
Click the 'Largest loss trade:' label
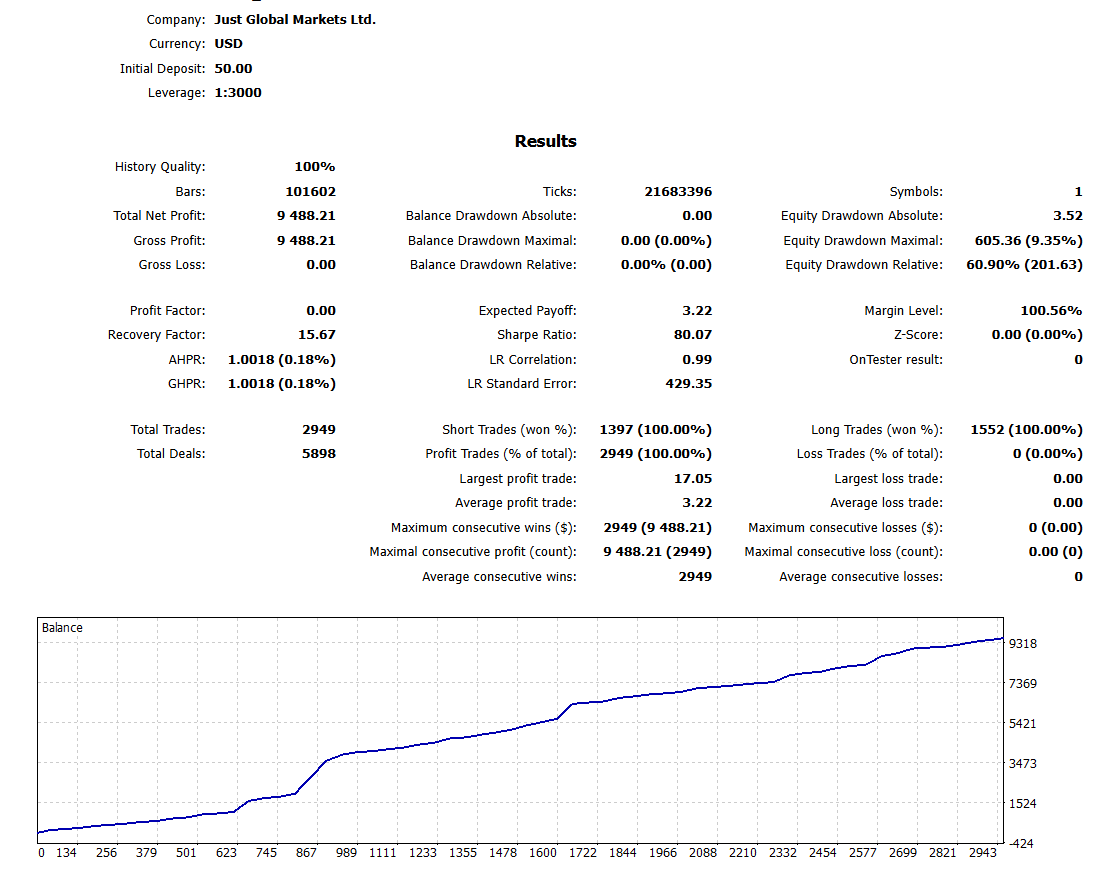coord(889,479)
